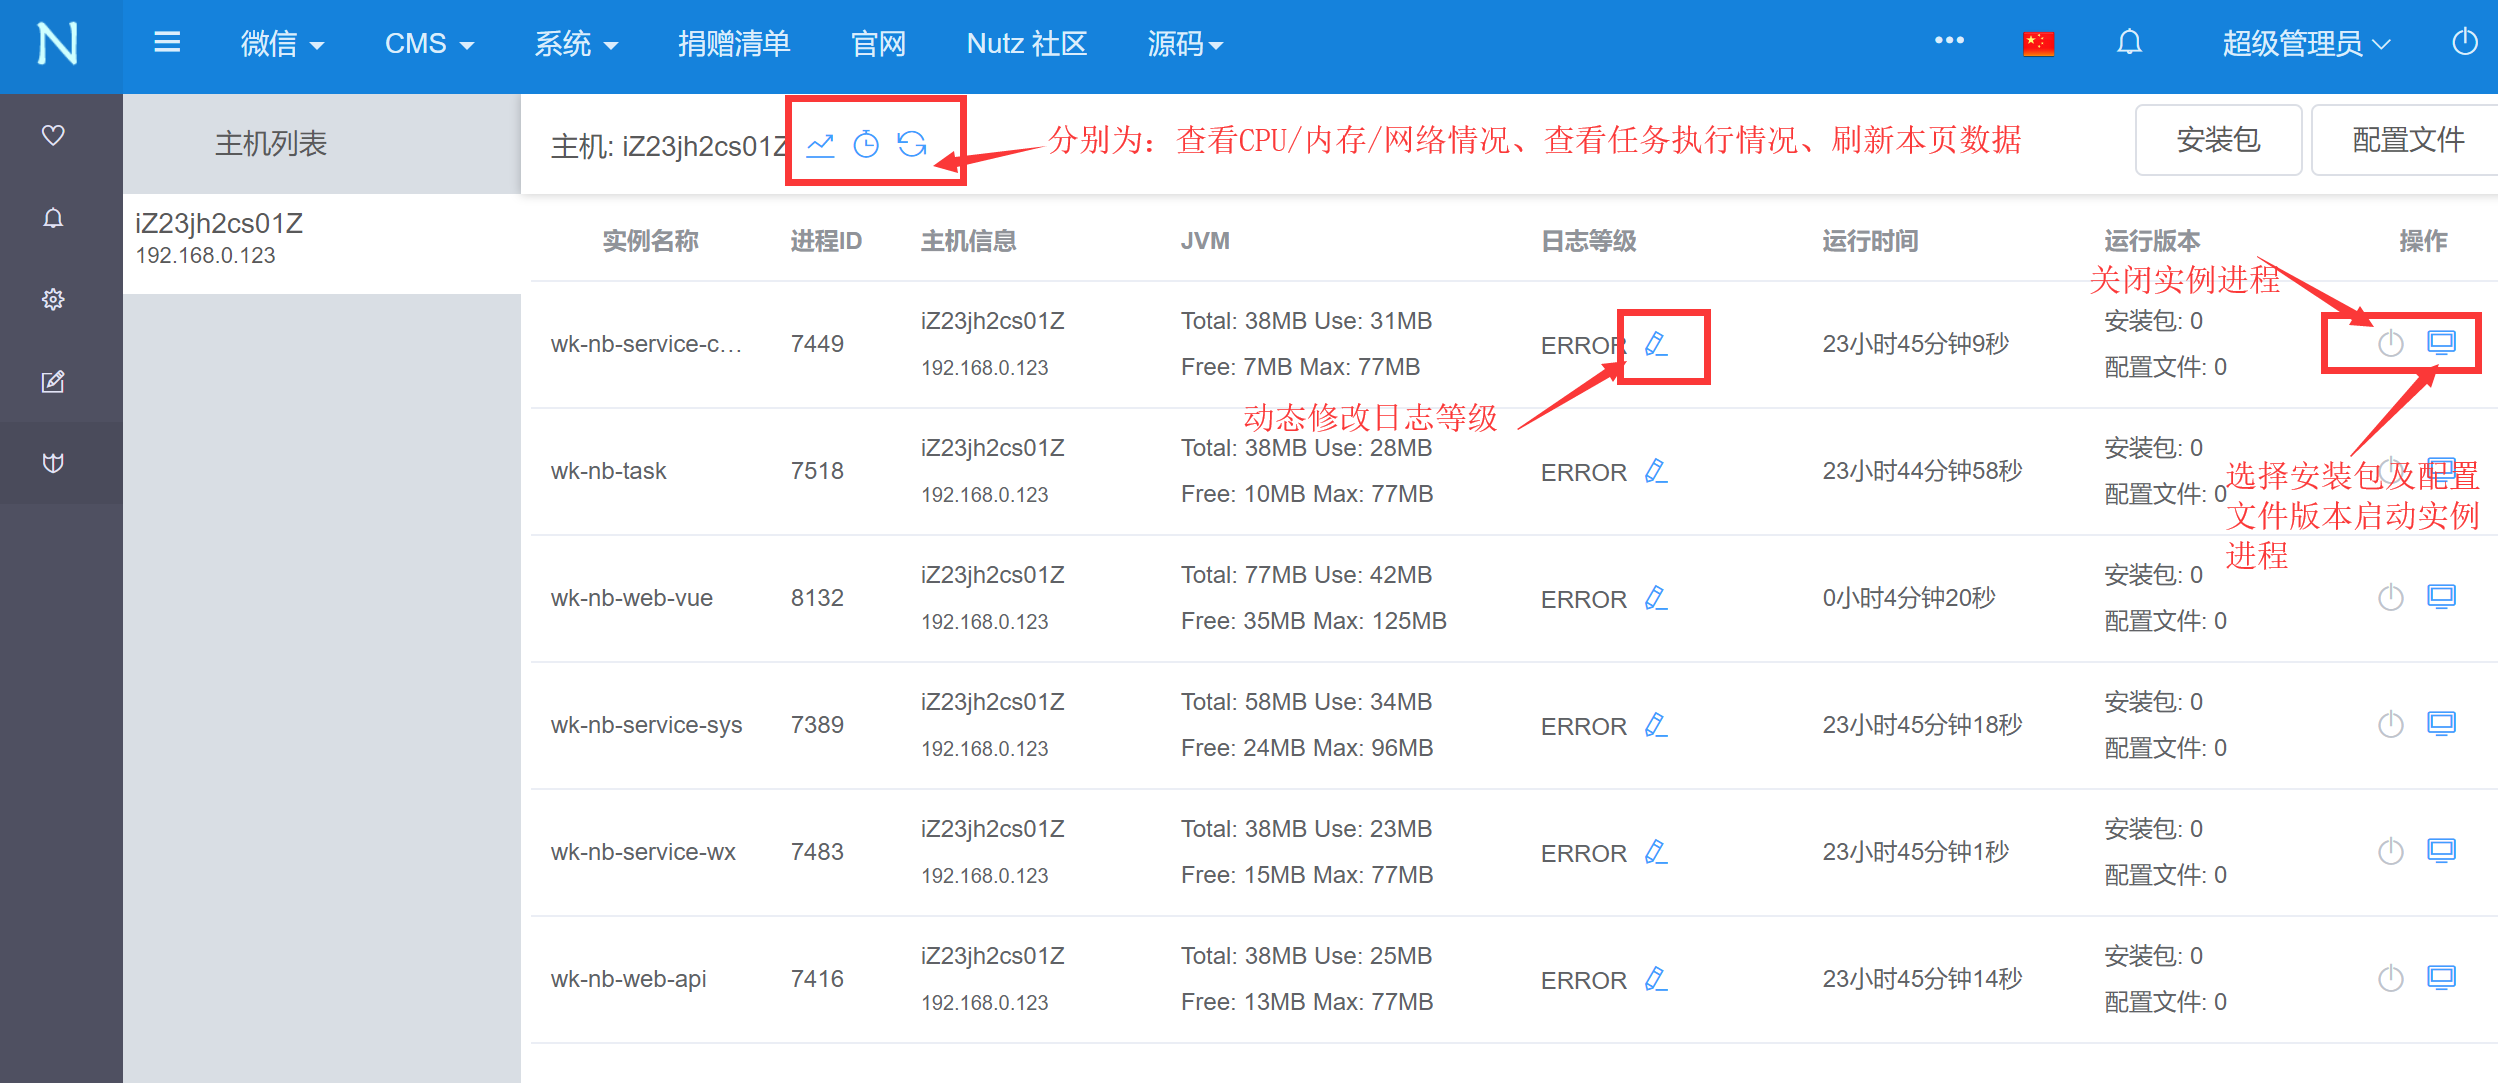Shut down the wk-nb-web-vue instance
The height and width of the screenshot is (1083, 2498).
point(2391,597)
